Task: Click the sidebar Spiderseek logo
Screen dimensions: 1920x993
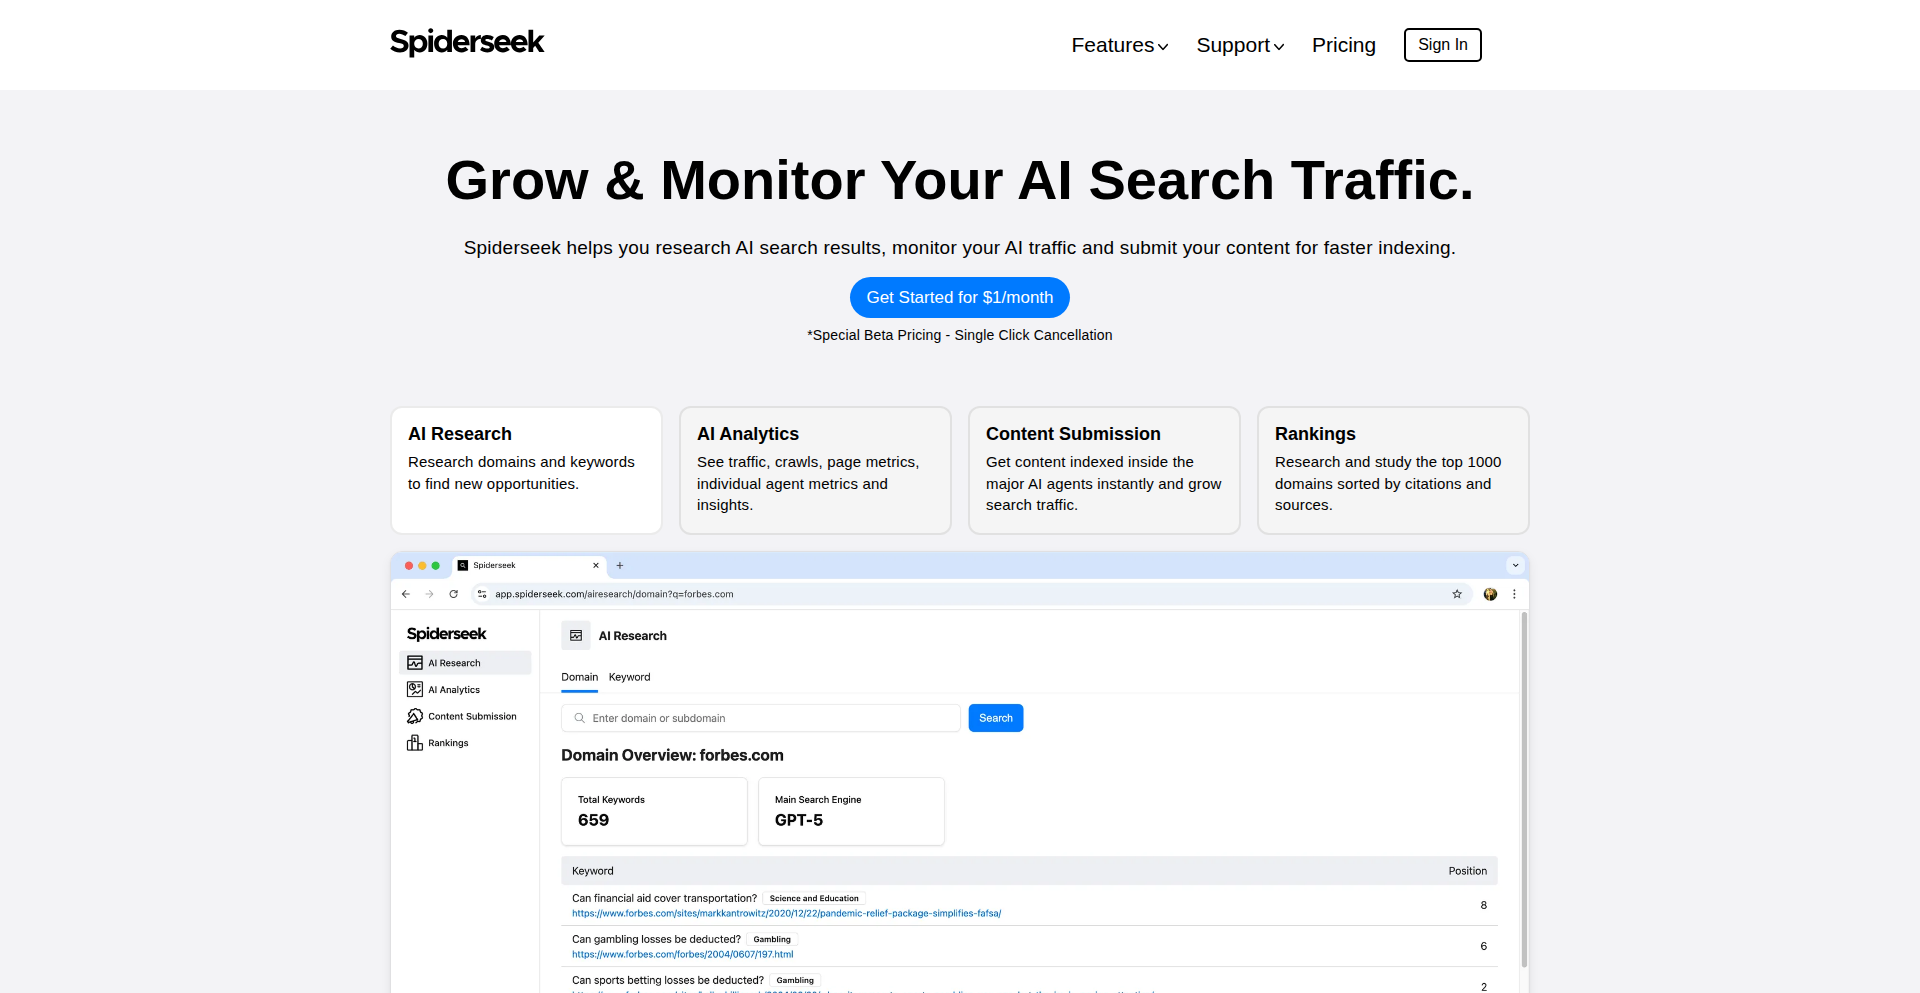Action: tap(446, 634)
